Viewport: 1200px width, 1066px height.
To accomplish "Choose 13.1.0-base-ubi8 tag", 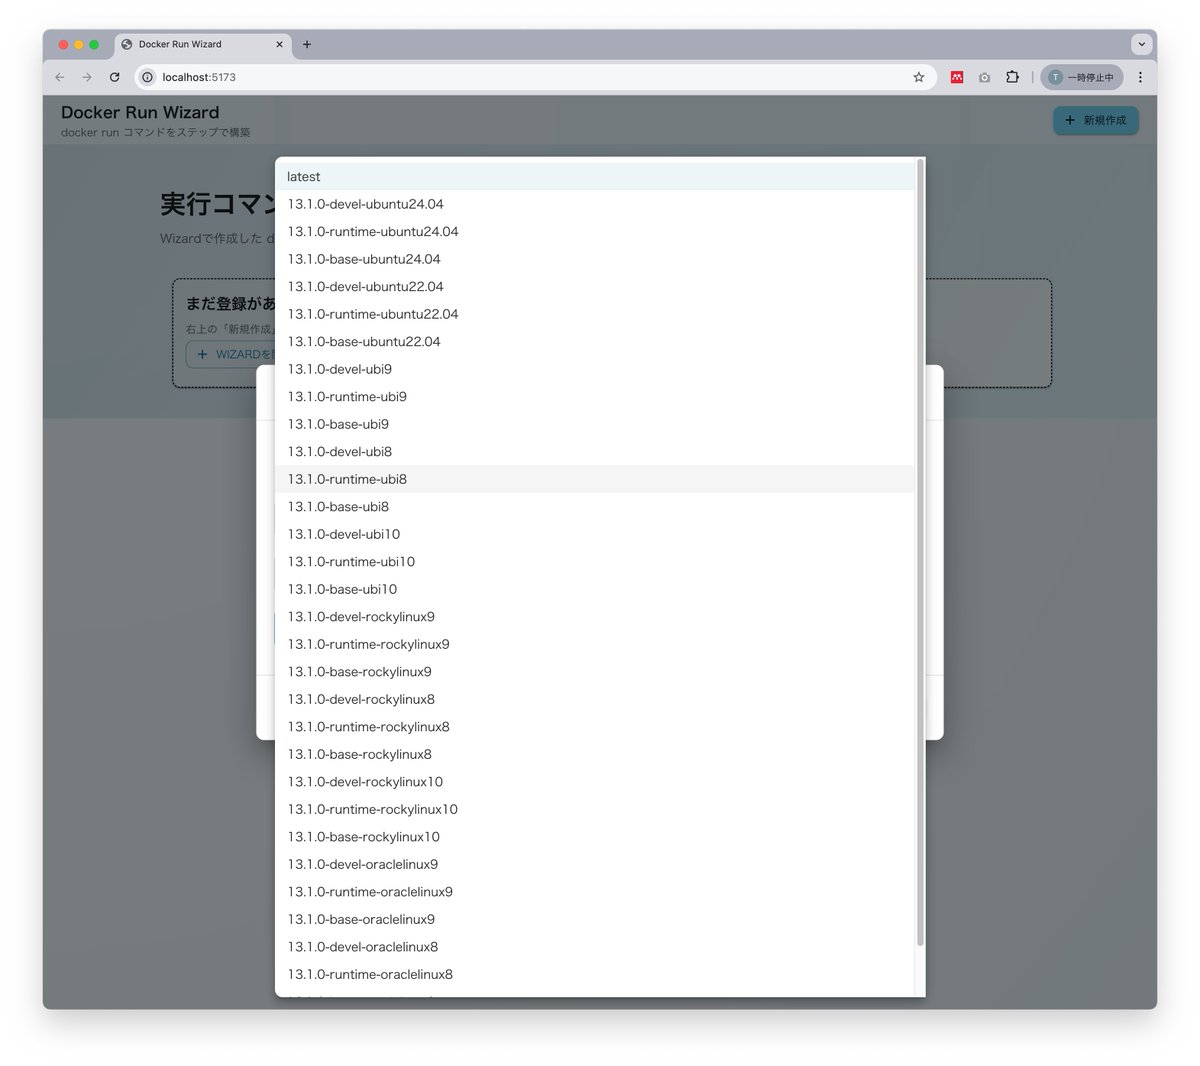I will (x=595, y=506).
